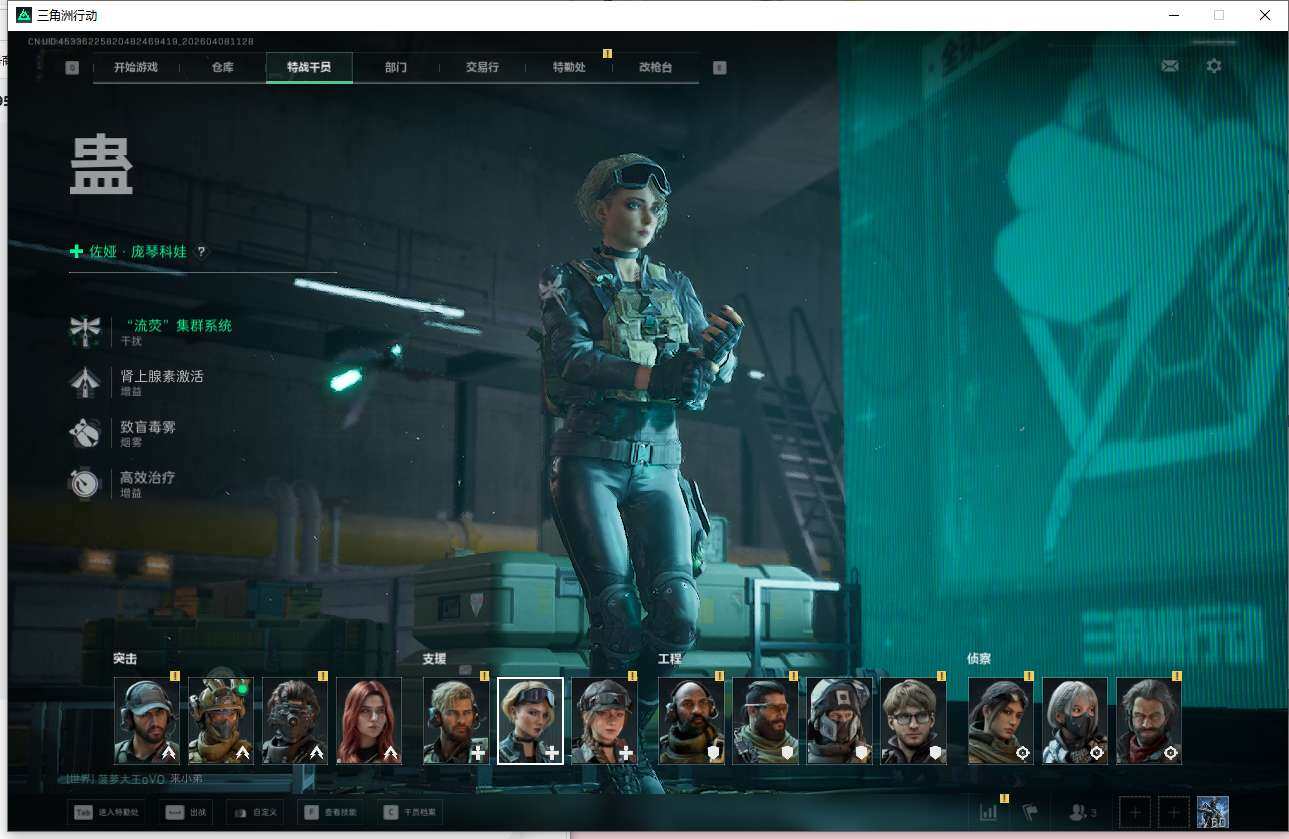Select the 工程 operator with orange glasses

coord(766,721)
